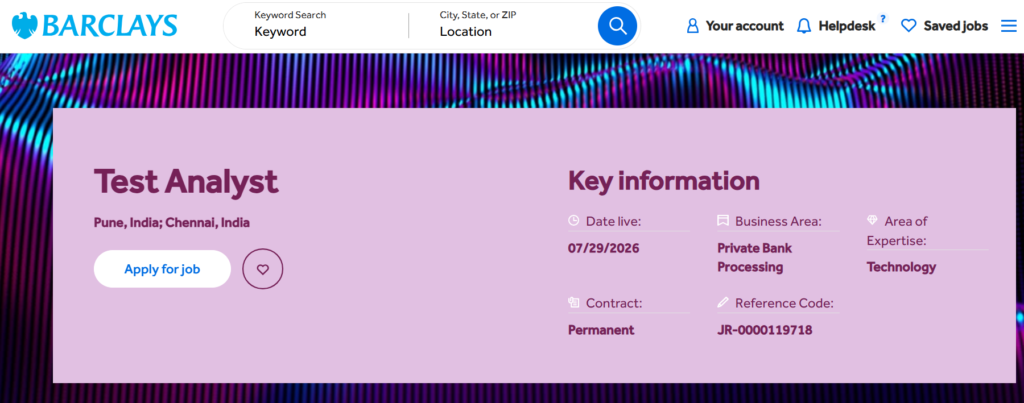Click the Technology expertise value
Image resolution: width=1024 pixels, height=403 pixels.
901,267
